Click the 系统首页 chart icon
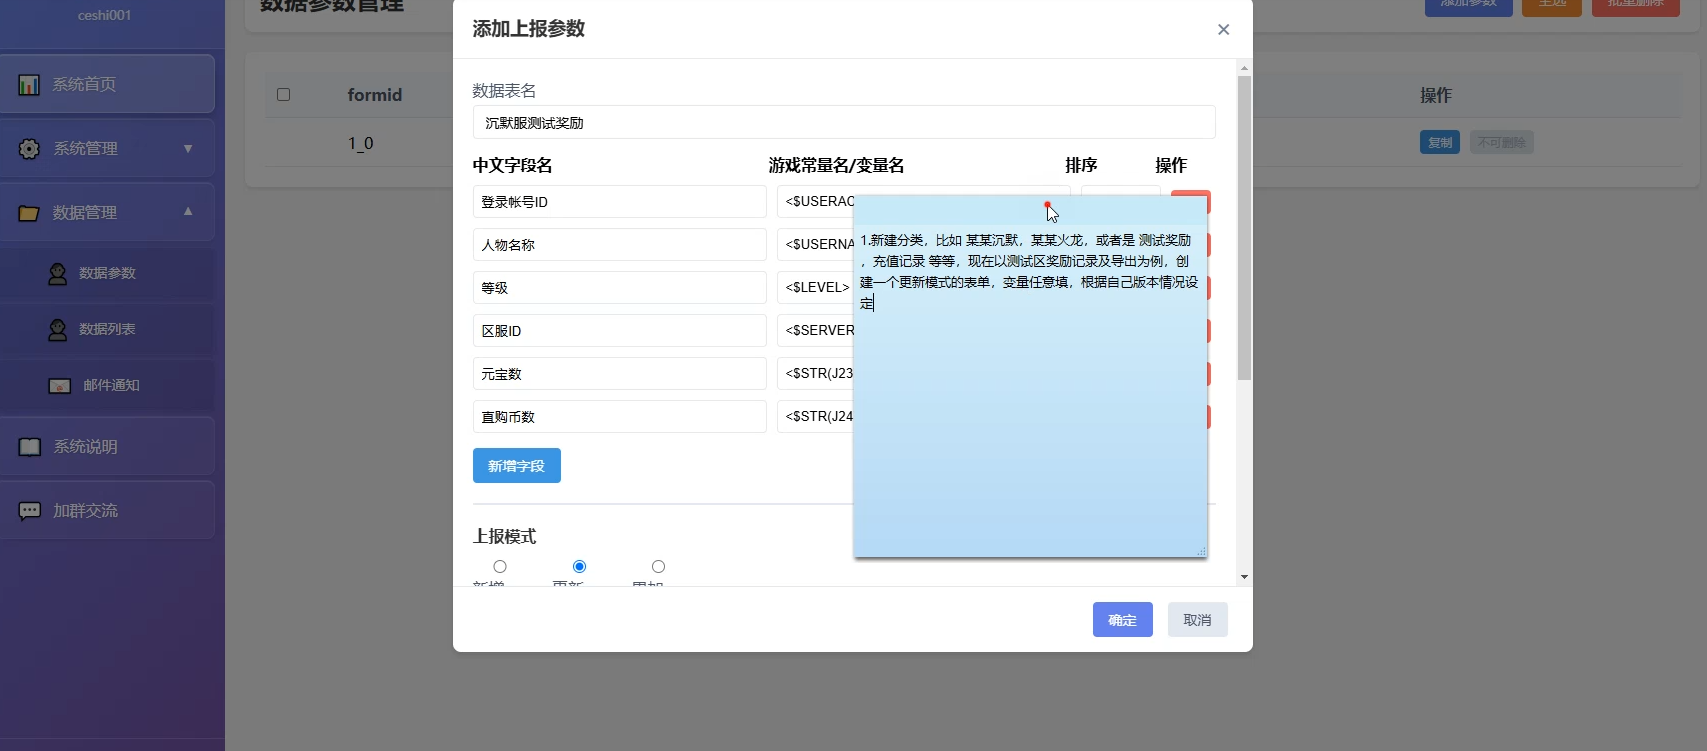The width and height of the screenshot is (1707, 751). tap(29, 85)
